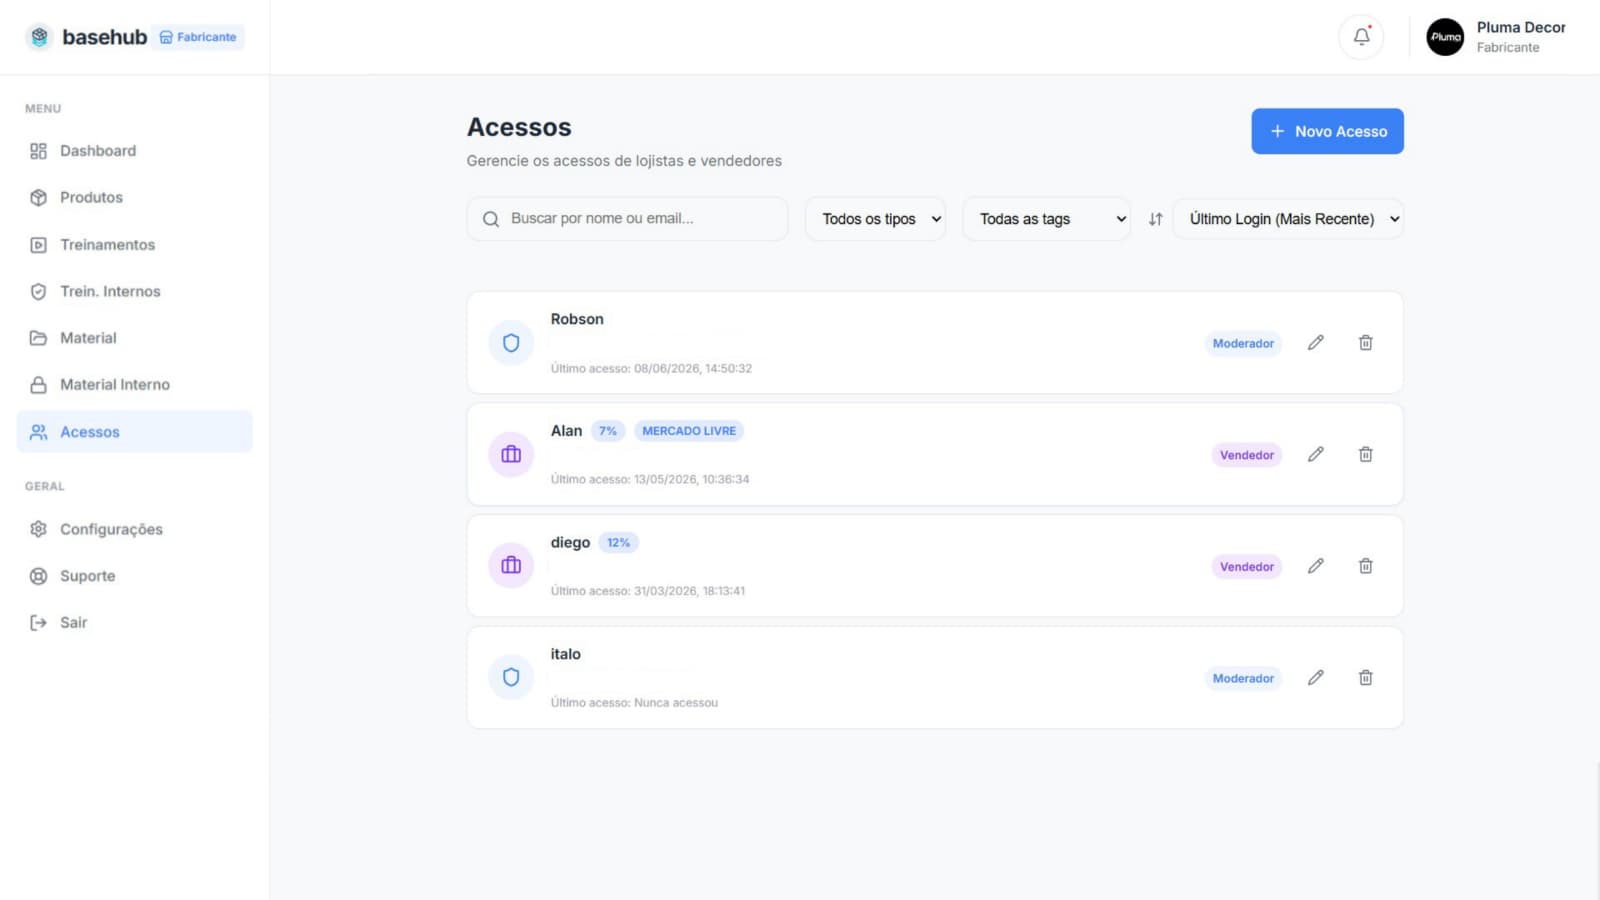Select Sair to log out
This screenshot has width=1600, height=900.
tap(134, 623)
